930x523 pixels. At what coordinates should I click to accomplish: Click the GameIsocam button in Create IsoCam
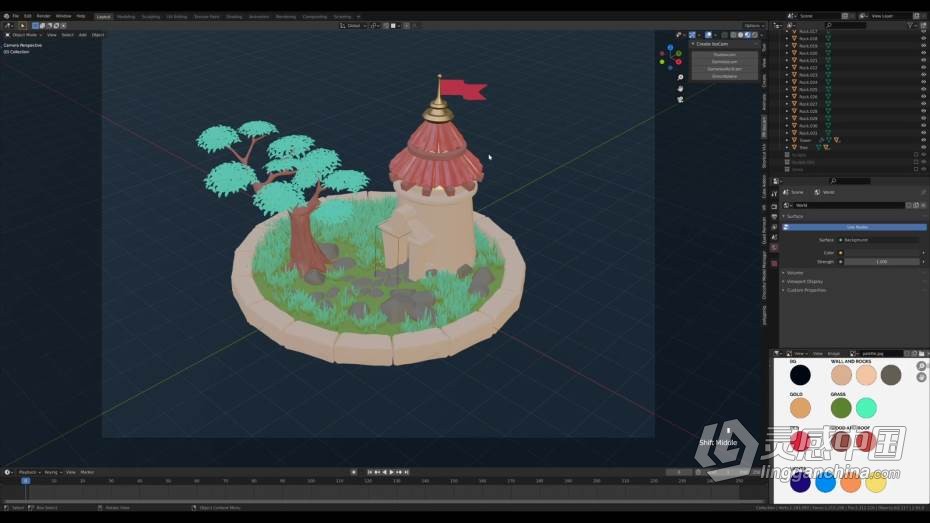pos(724,62)
